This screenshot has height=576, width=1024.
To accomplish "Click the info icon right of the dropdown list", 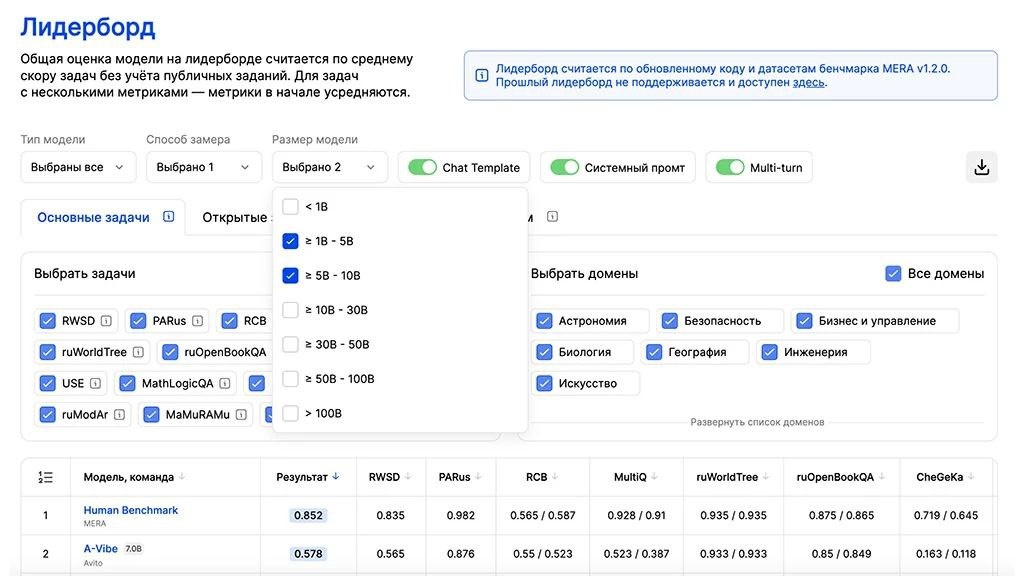I will pyautogui.click(x=552, y=216).
